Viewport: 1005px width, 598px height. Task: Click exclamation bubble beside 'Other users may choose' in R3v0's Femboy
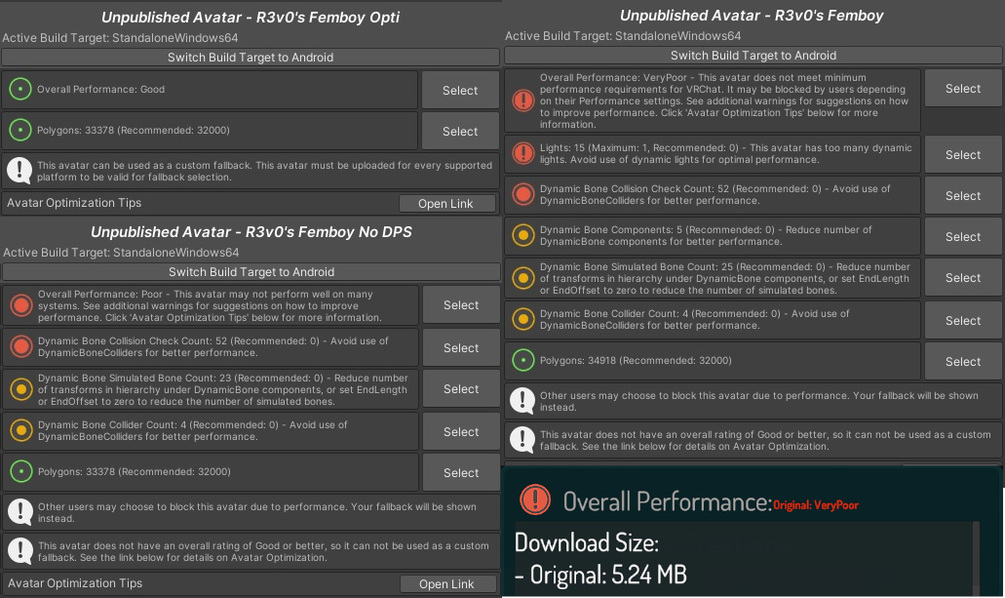[522, 401]
